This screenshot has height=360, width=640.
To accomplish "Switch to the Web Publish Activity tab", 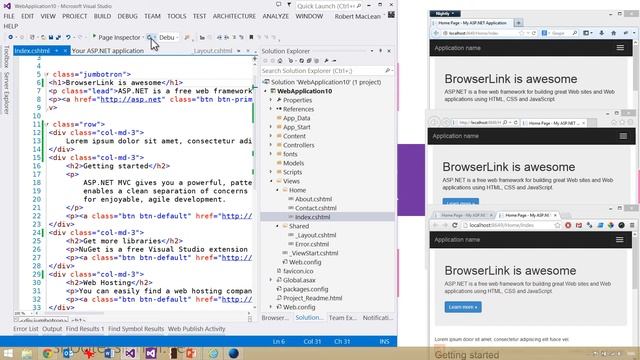I will (196, 329).
